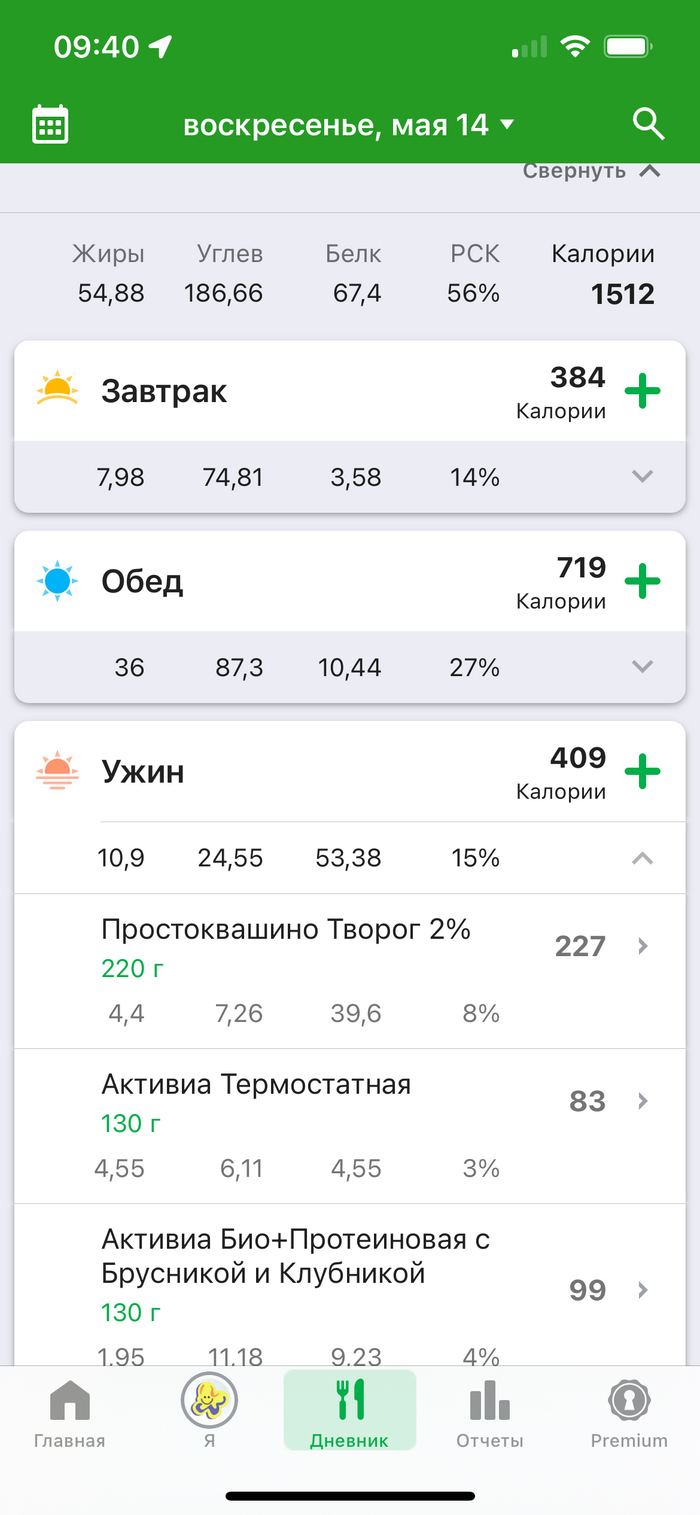Open the calendar icon in header
Viewport: 700px width, 1515px height.
coord(50,125)
